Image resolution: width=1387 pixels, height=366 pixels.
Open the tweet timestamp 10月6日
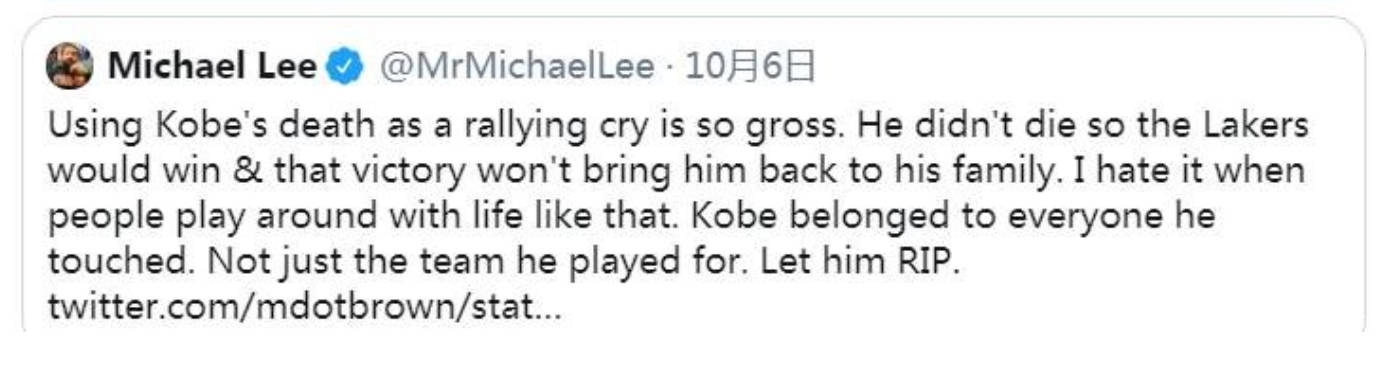tap(750, 68)
